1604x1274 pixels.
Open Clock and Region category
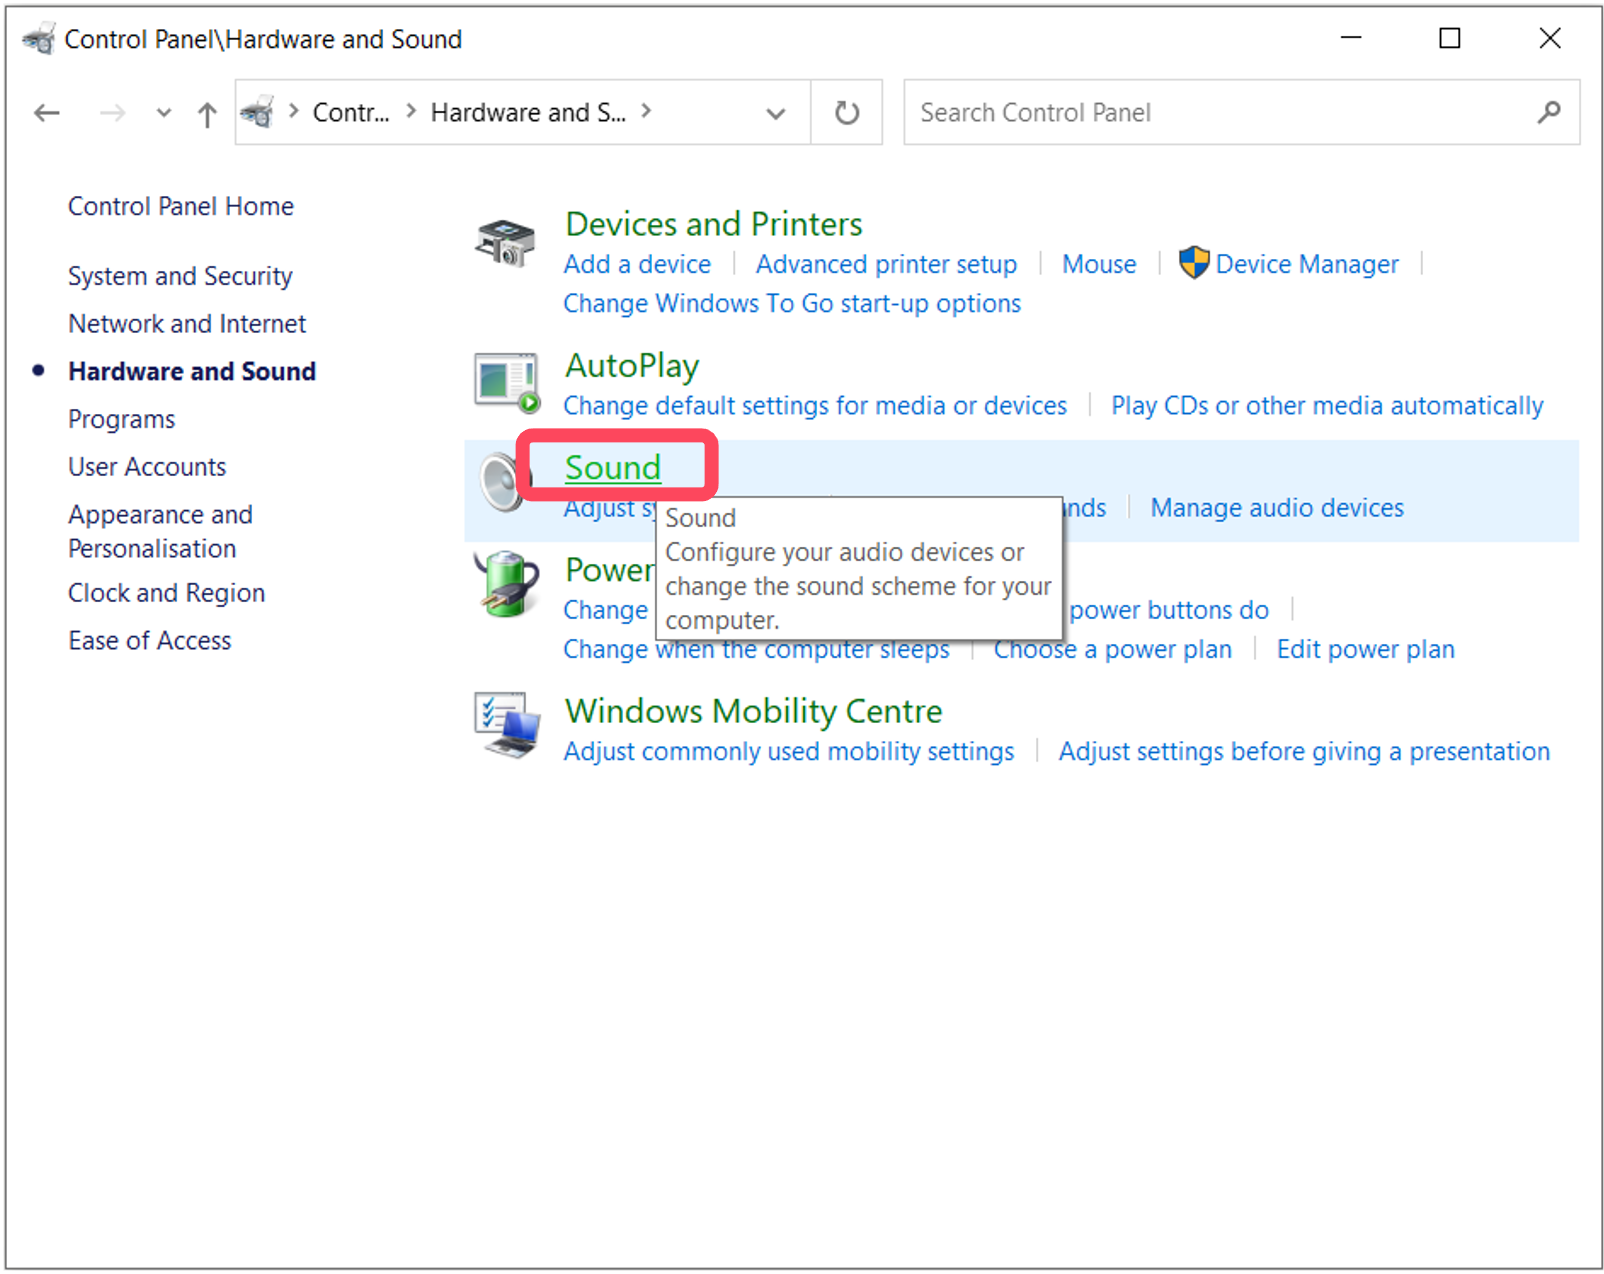[166, 593]
